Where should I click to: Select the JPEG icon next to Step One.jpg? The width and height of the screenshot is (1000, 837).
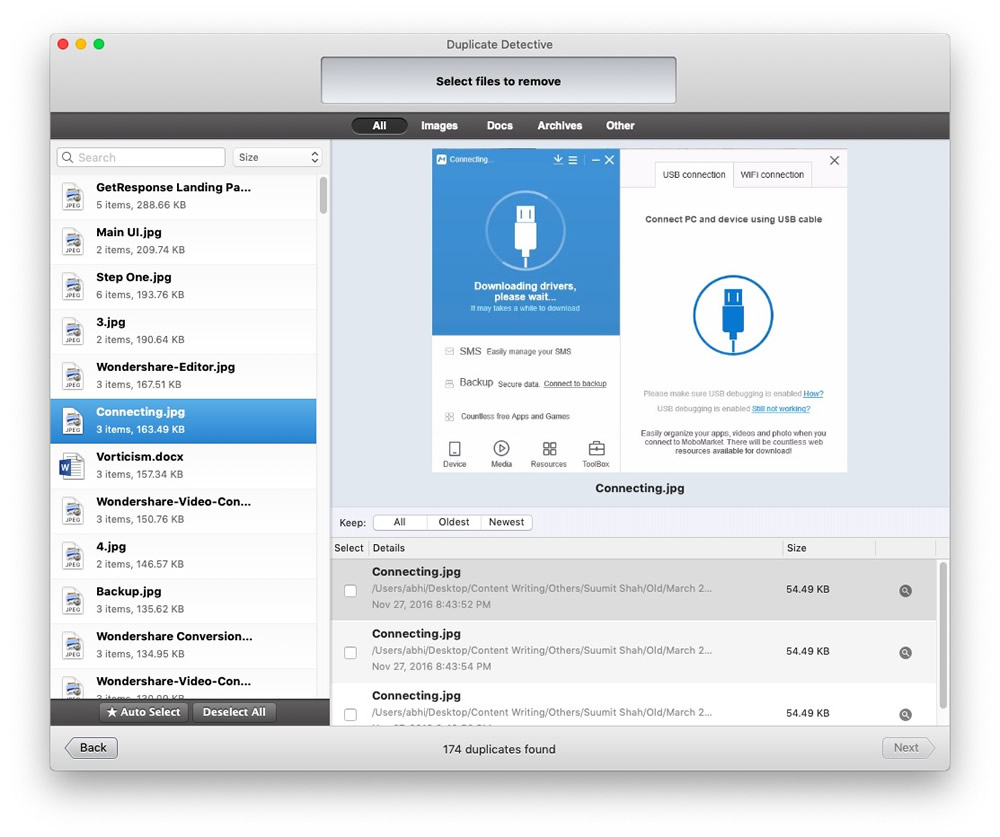[73, 286]
